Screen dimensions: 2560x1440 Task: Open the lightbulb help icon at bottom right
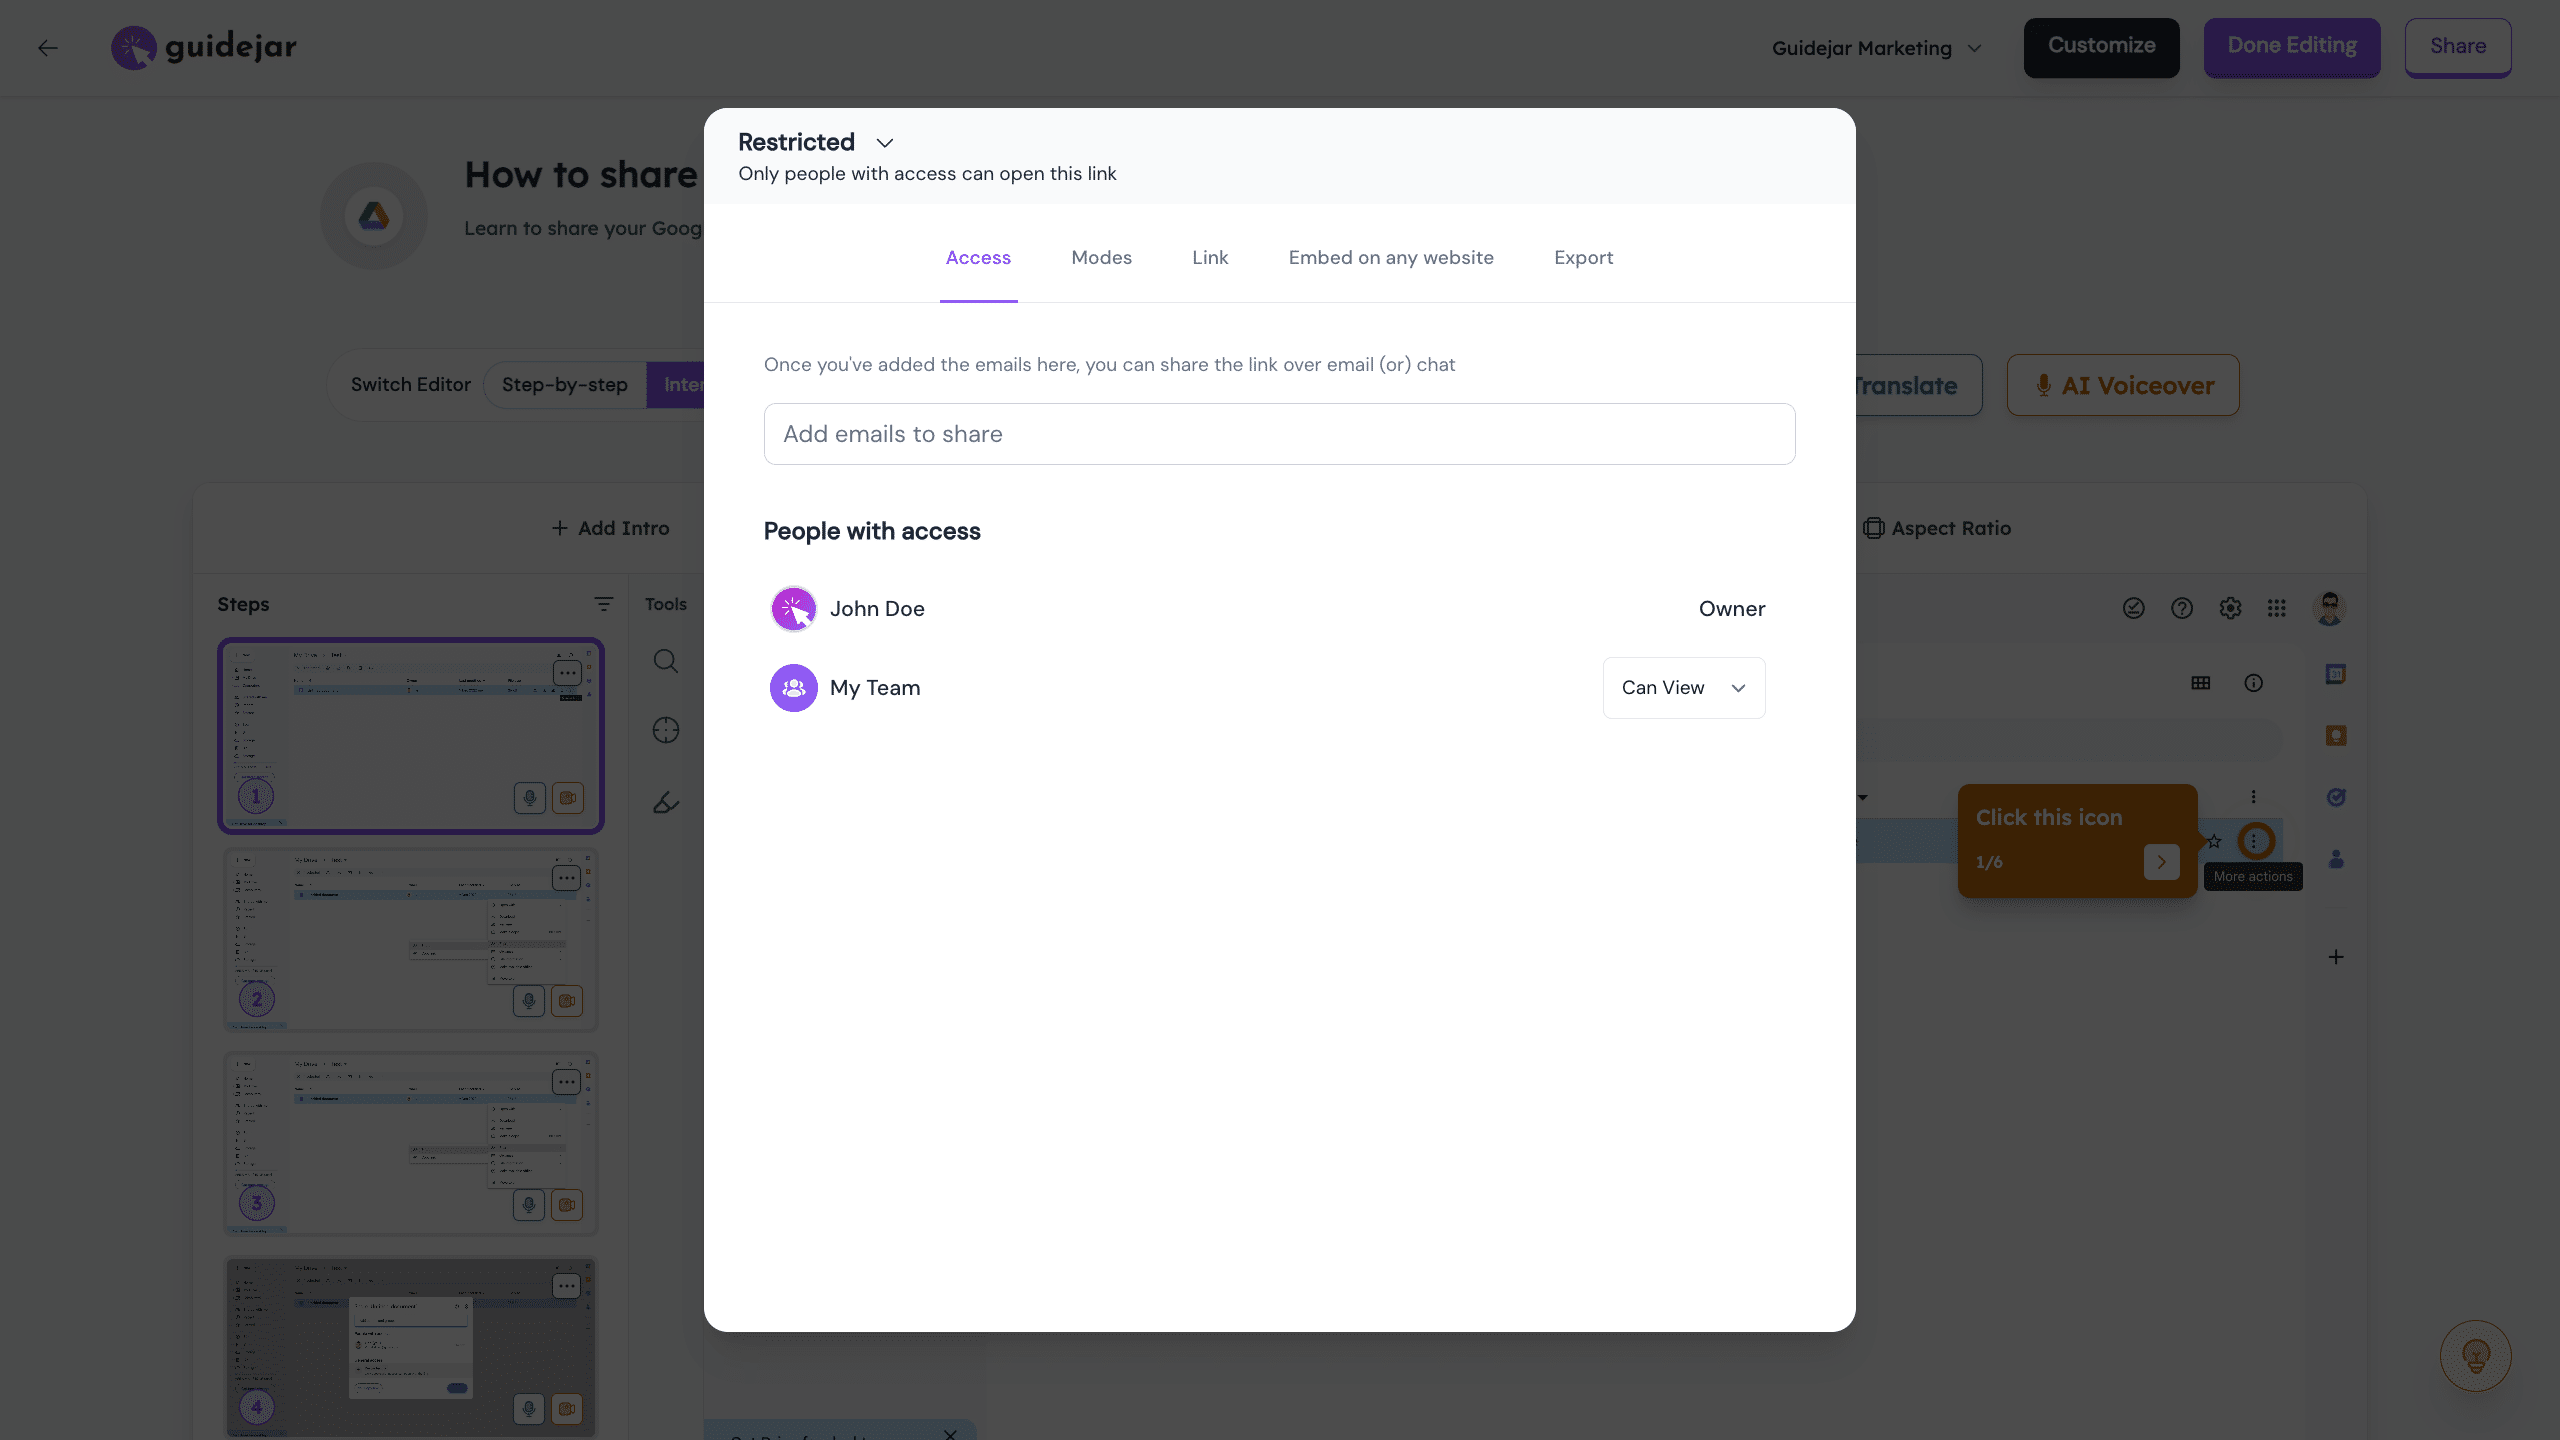point(2475,1356)
